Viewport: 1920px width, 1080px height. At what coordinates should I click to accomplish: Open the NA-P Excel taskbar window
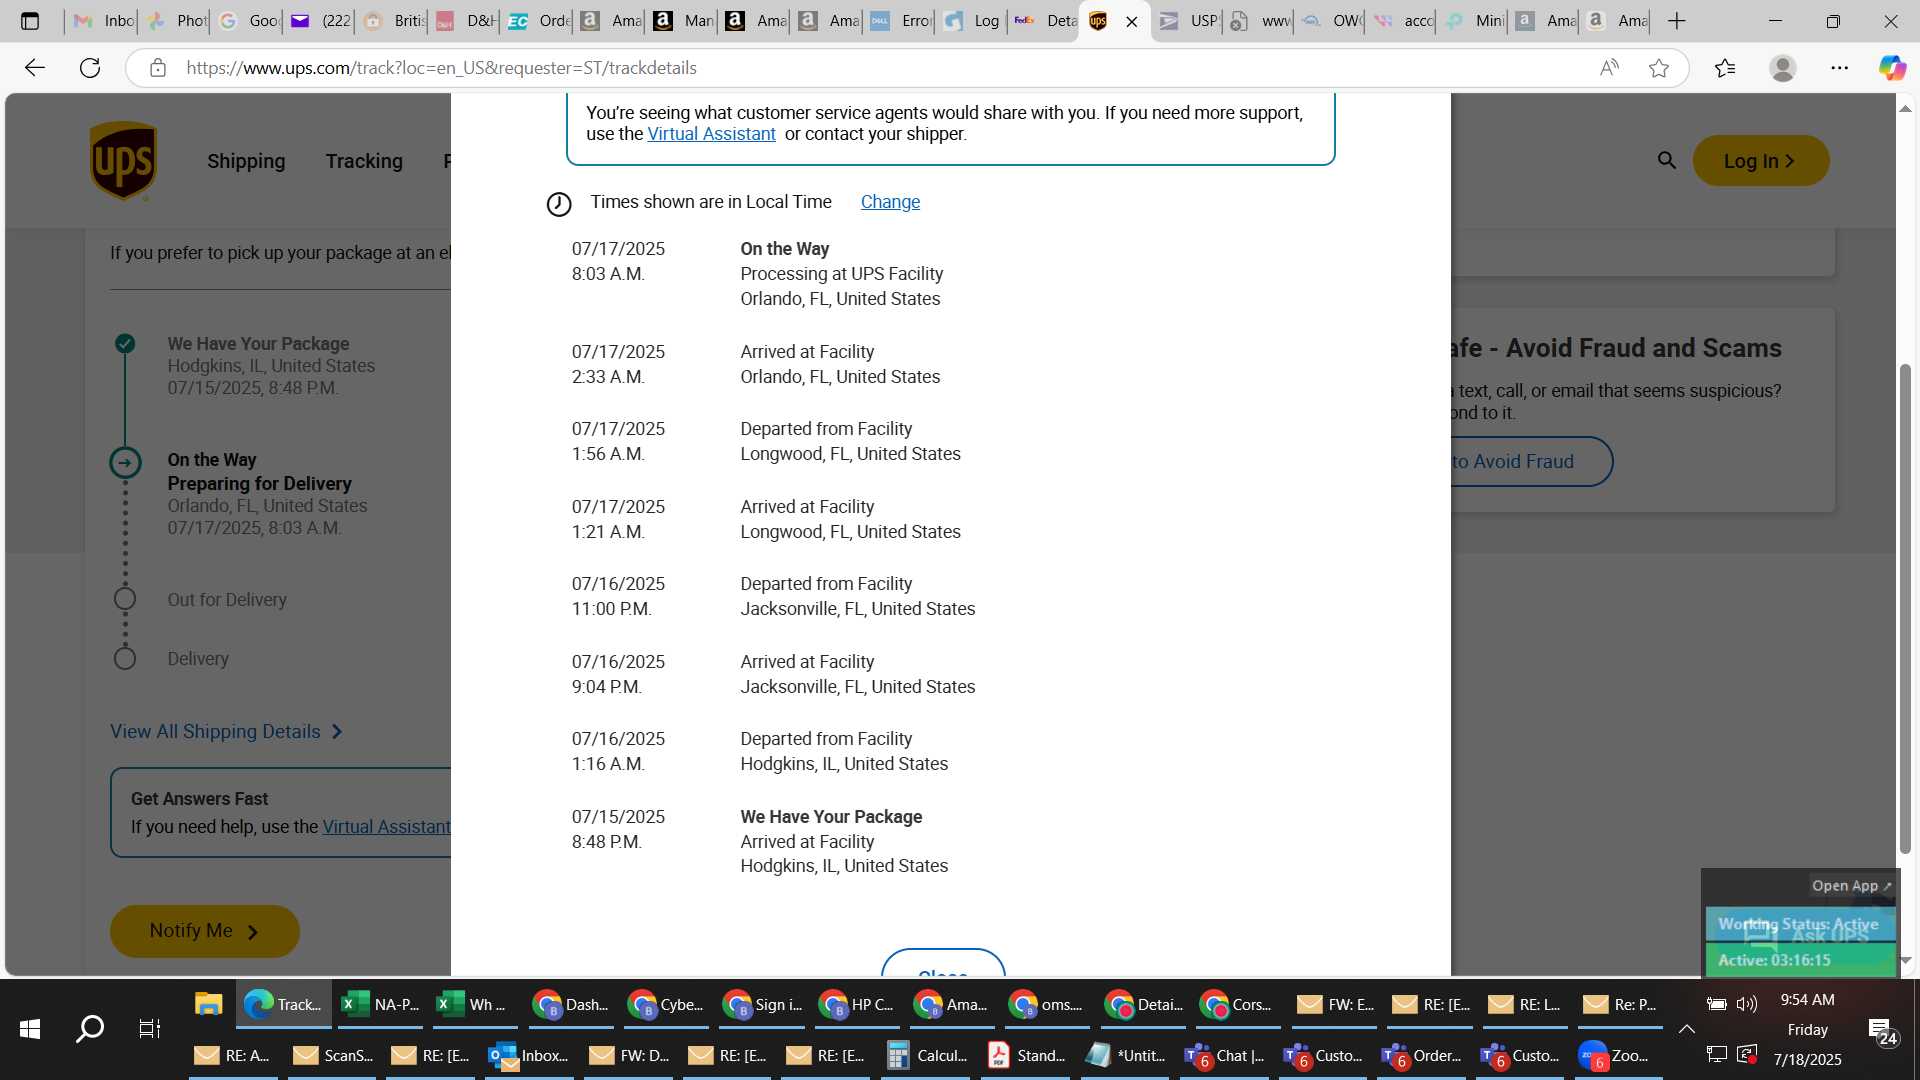click(380, 1004)
